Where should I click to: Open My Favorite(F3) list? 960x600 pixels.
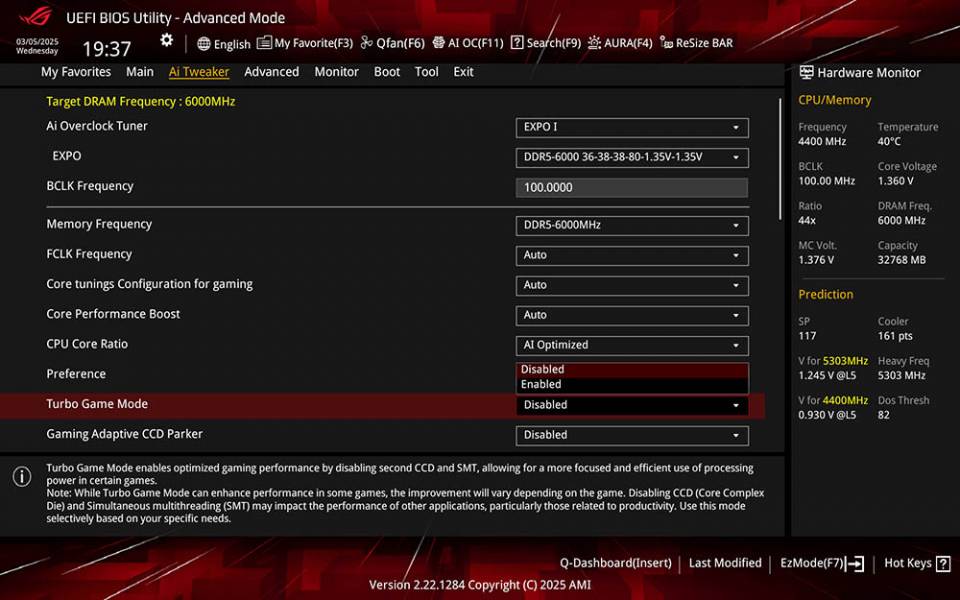[x=305, y=43]
